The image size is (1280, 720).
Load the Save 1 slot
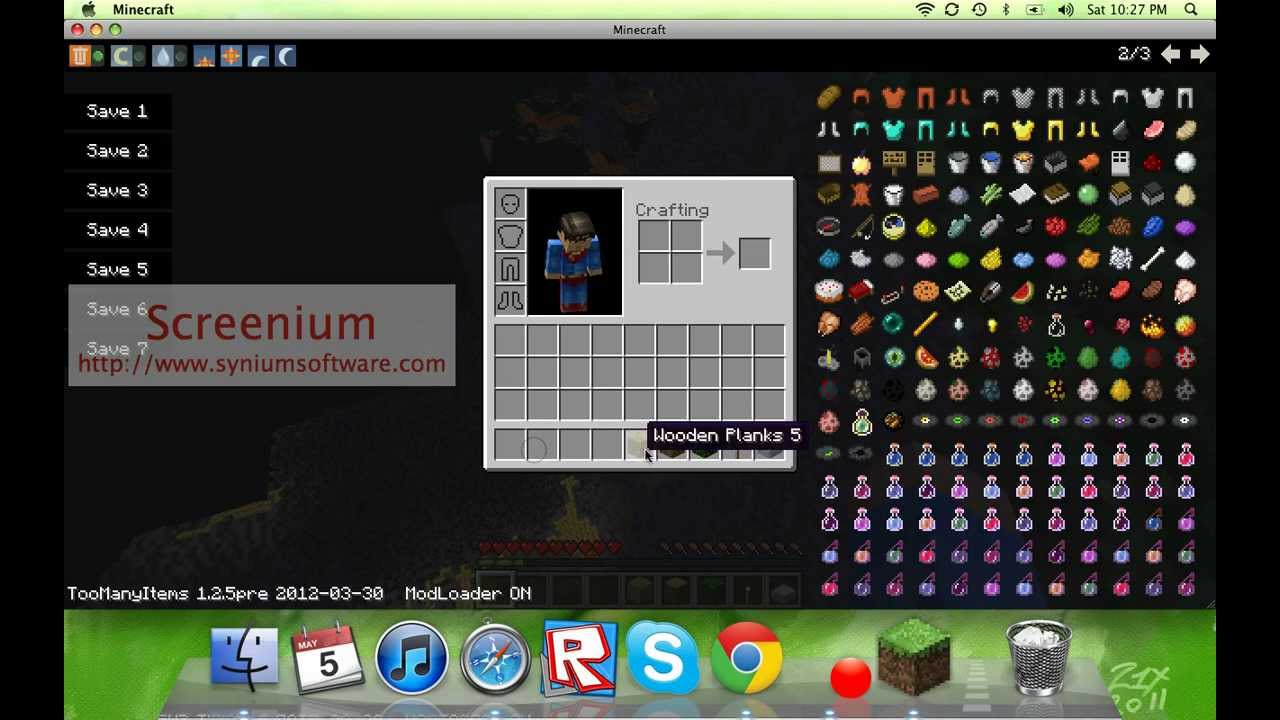point(117,111)
